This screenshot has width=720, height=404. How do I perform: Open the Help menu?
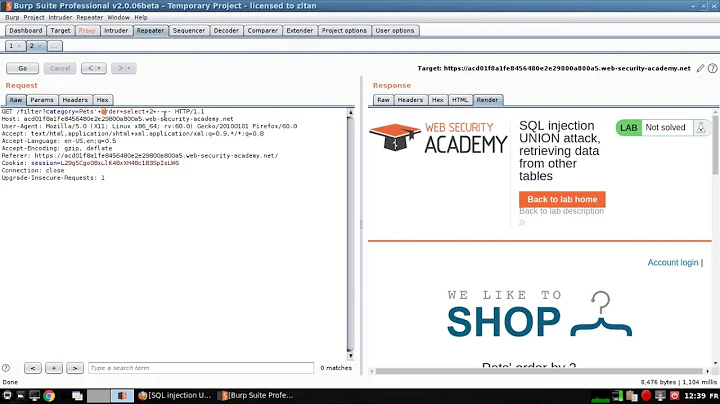click(x=141, y=17)
